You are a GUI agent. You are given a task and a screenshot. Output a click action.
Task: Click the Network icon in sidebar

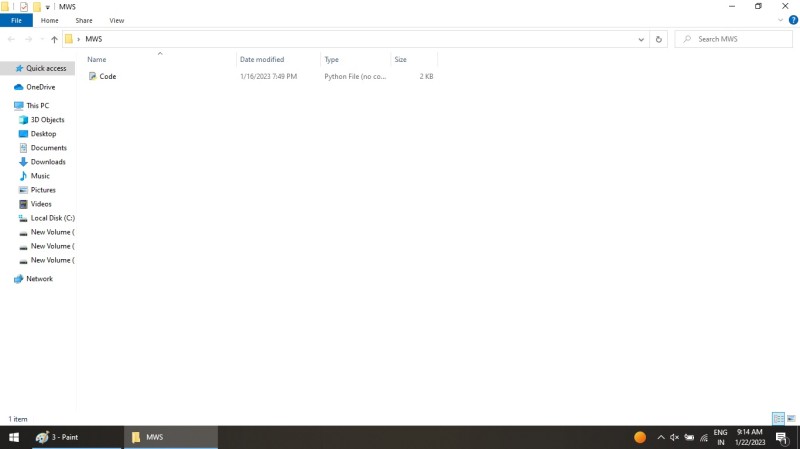[x=18, y=279]
